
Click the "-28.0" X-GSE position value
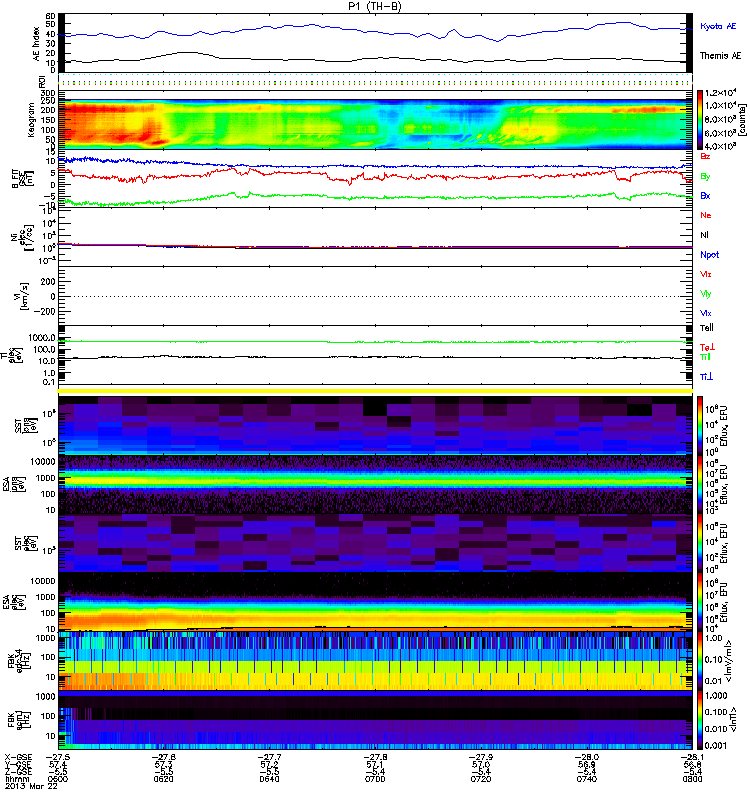click(587, 758)
